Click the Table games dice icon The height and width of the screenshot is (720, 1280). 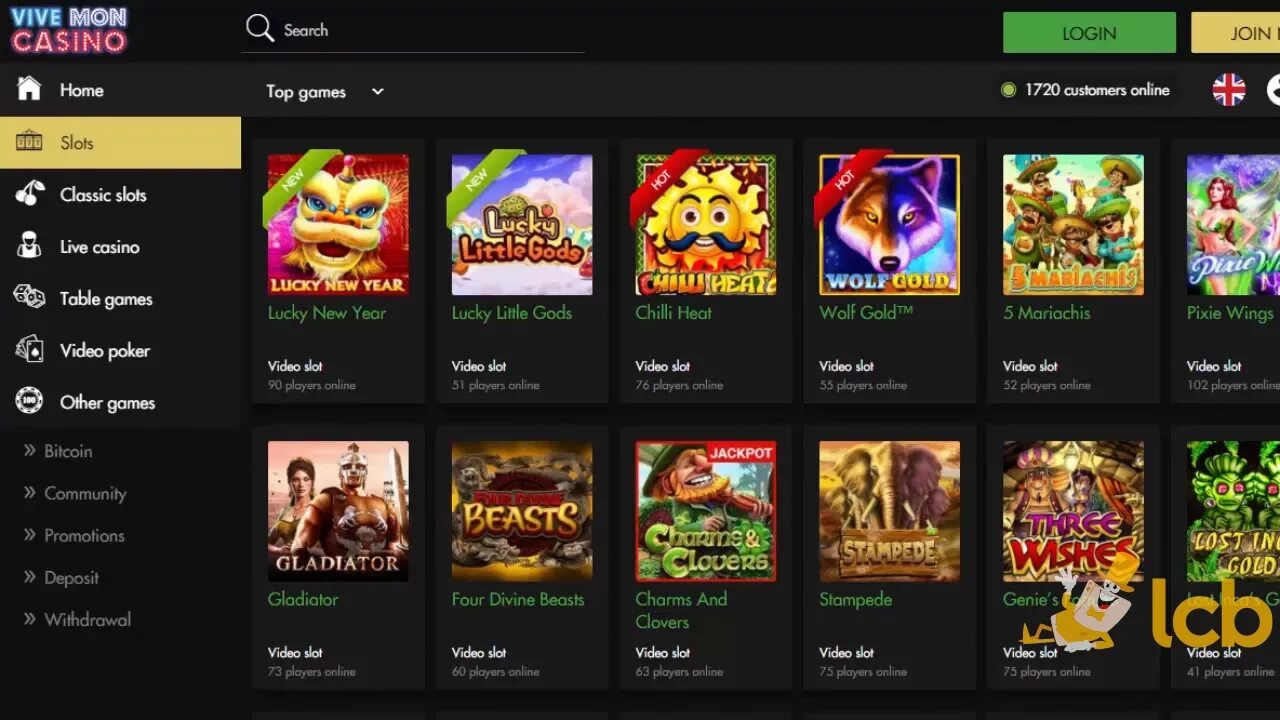29,298
